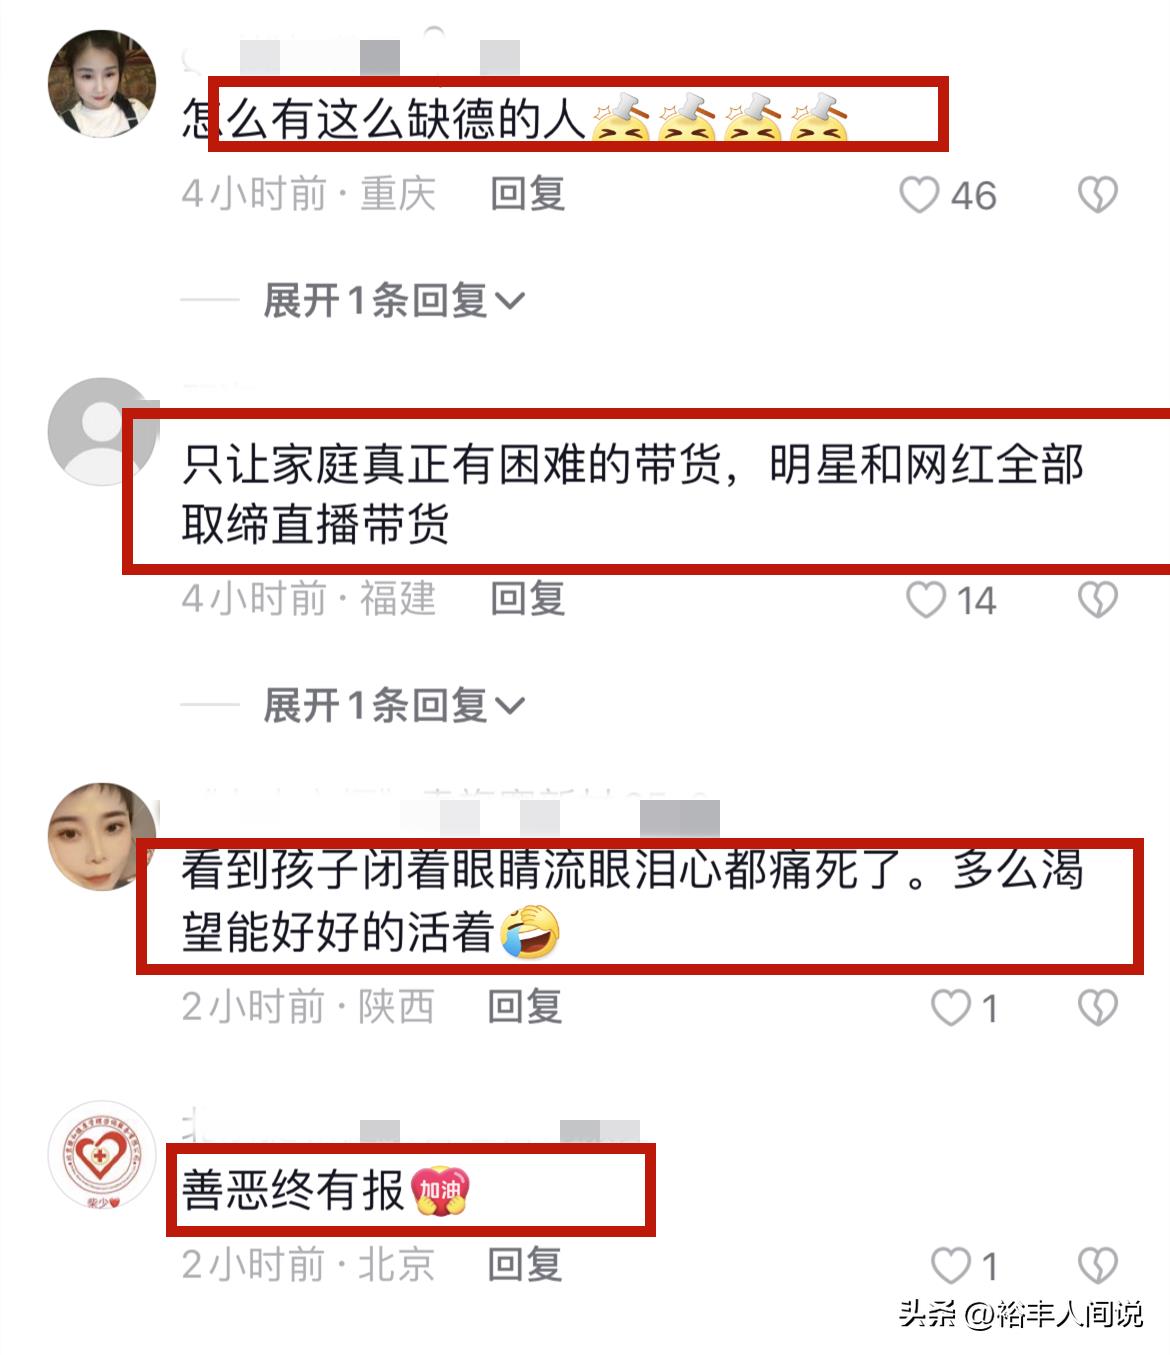Open the red heart-logo avatar profile
The height and width of the screenshot is (1355, 1170).
click(102, 1158)
